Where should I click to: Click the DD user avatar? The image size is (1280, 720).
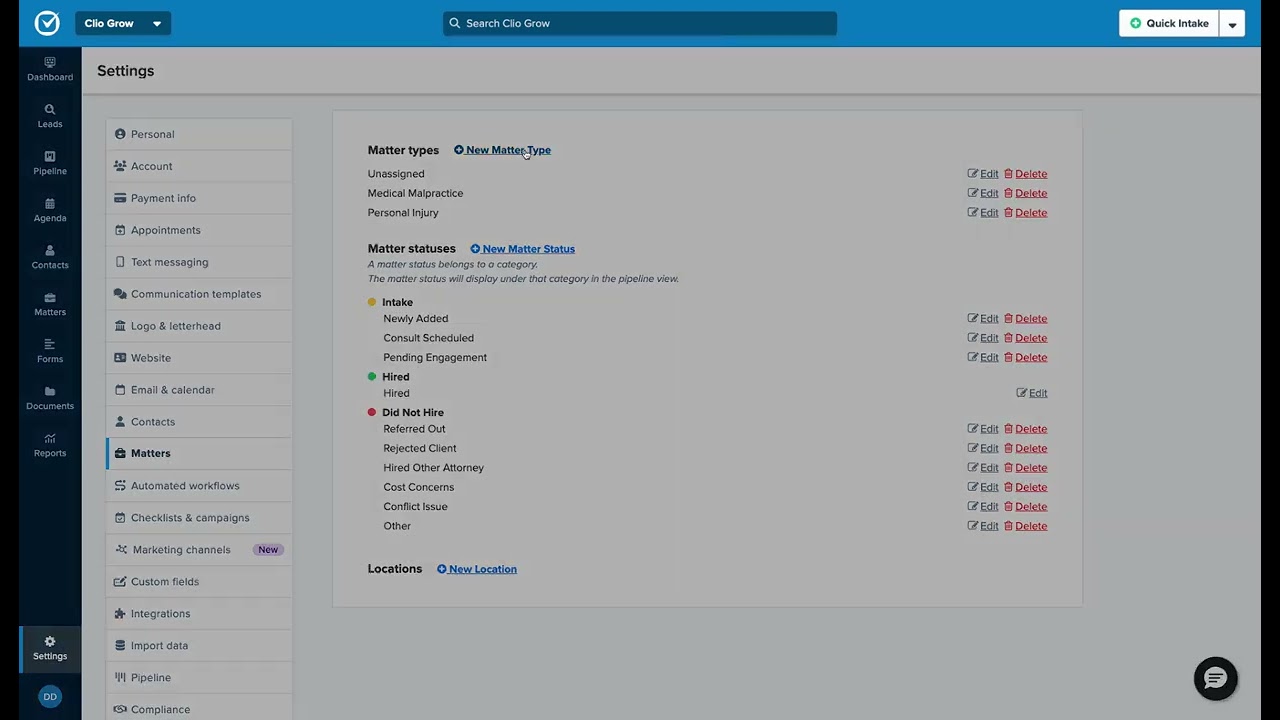50,696
